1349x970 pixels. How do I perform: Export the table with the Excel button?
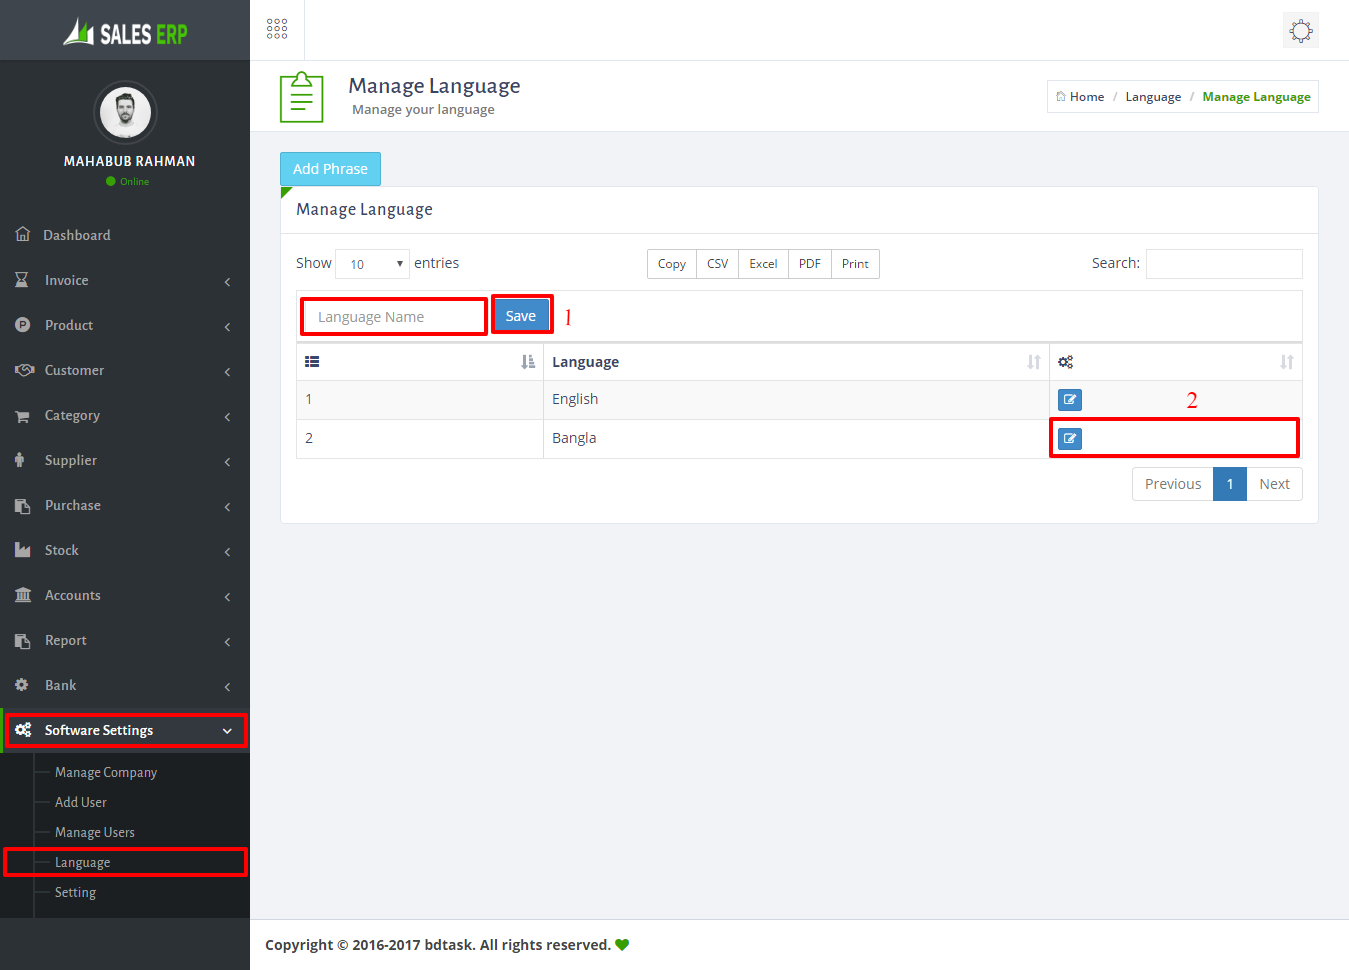[x=763, y=264]
